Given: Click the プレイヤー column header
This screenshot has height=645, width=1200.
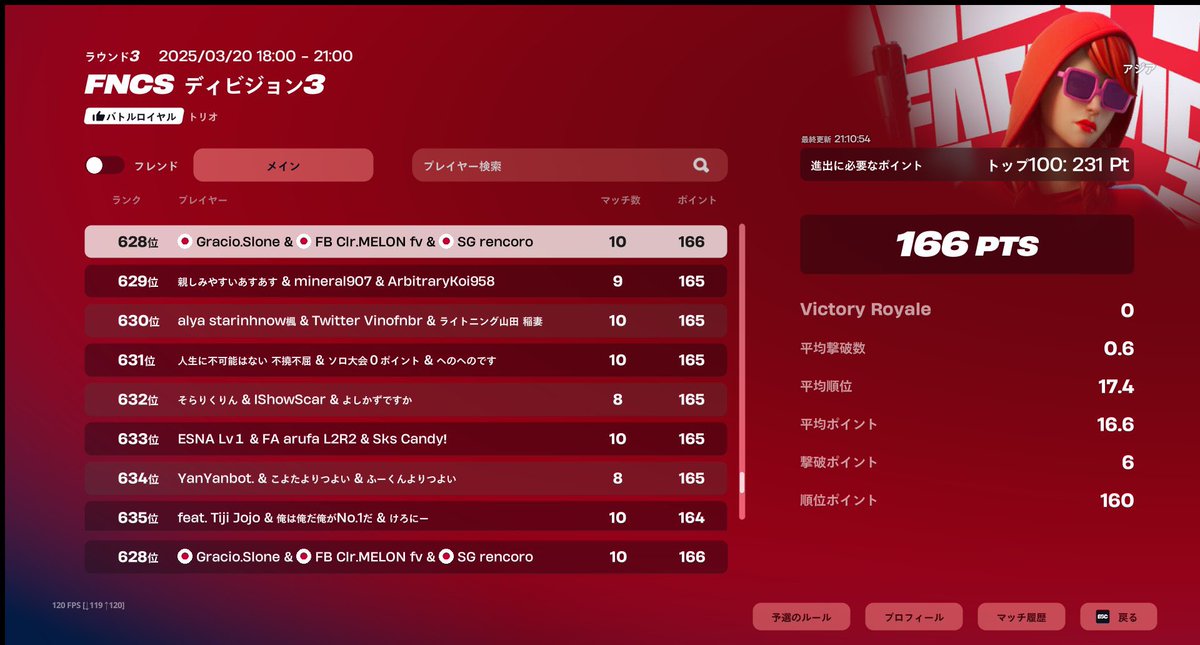Looking at the screenshot, I should (x=202, y=201).
